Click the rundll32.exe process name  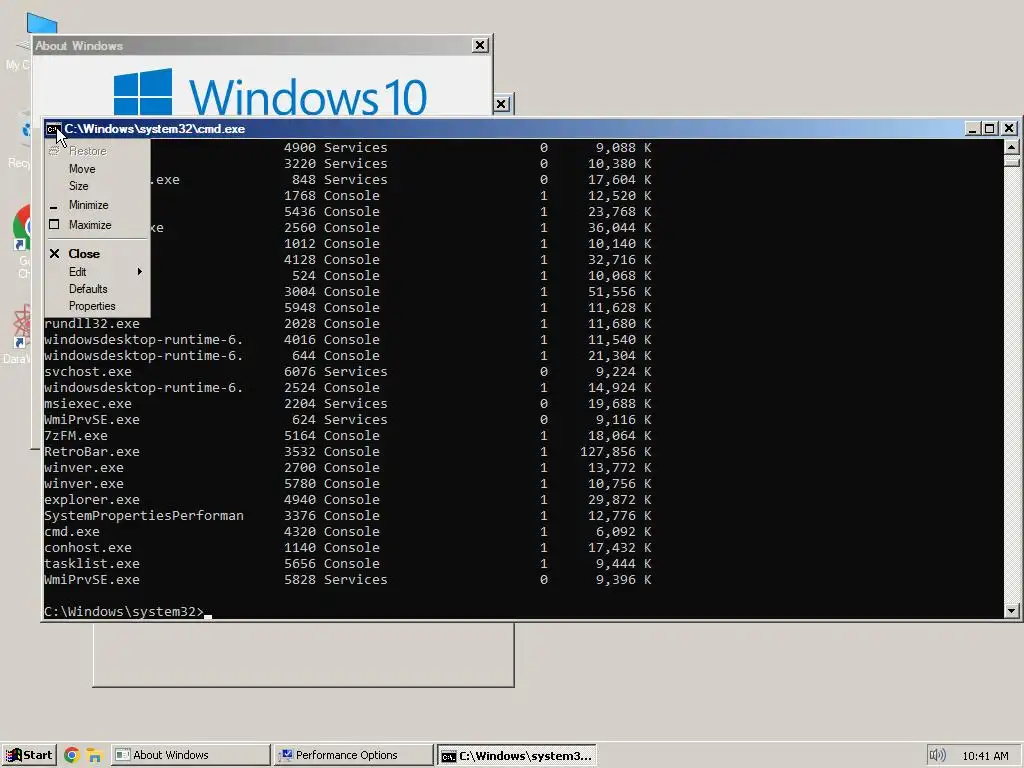[91, 324]
